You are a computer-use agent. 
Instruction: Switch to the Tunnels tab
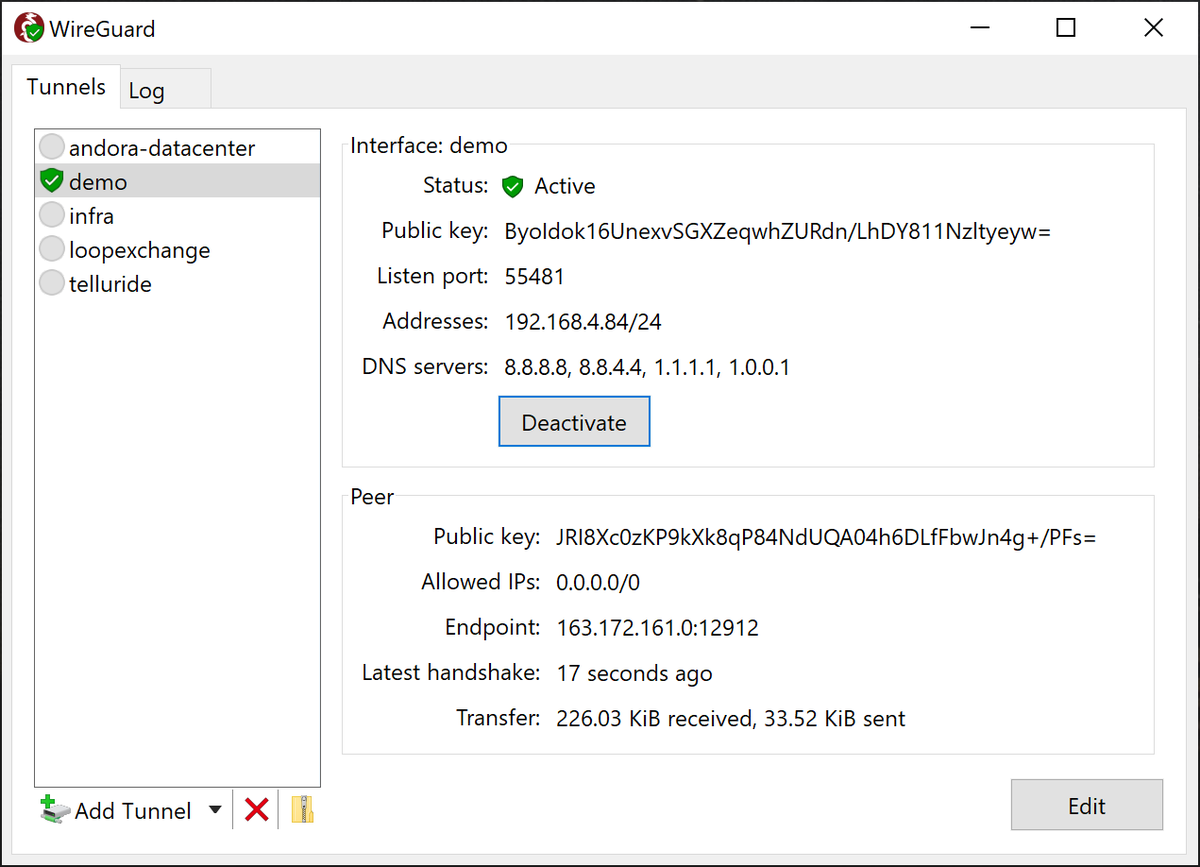point(66,87)
